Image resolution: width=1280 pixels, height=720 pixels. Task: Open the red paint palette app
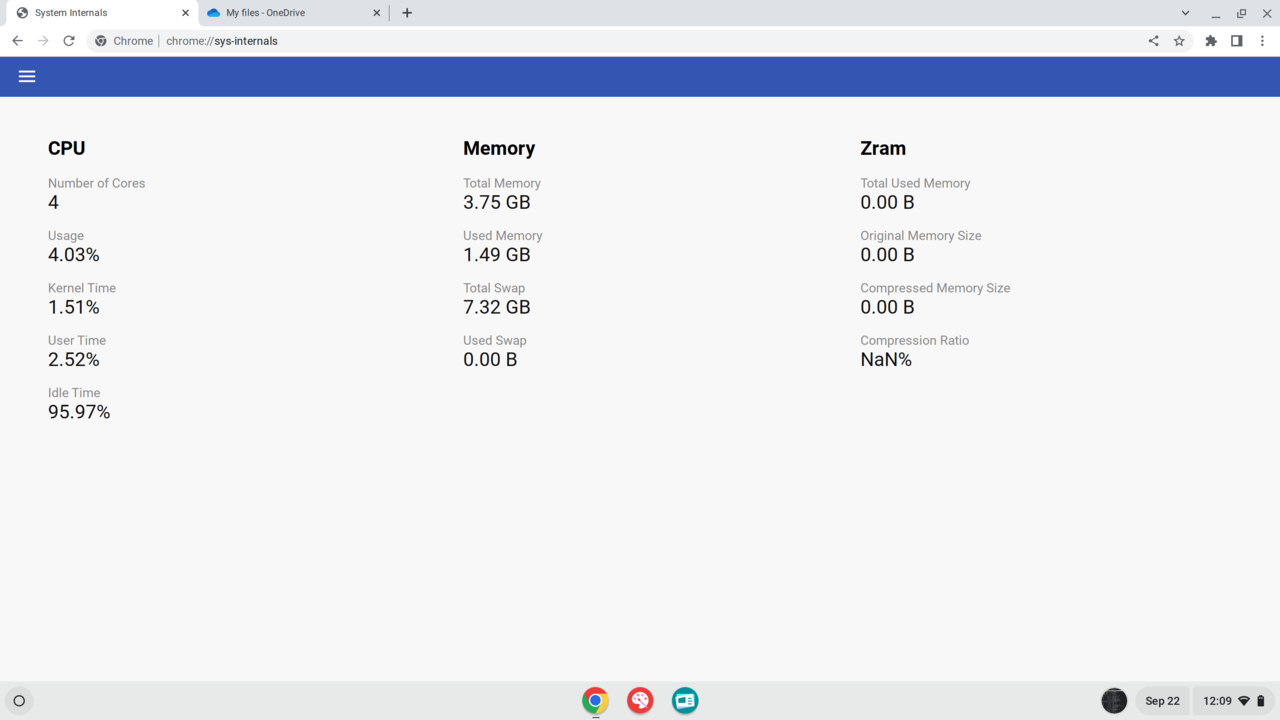640,701
